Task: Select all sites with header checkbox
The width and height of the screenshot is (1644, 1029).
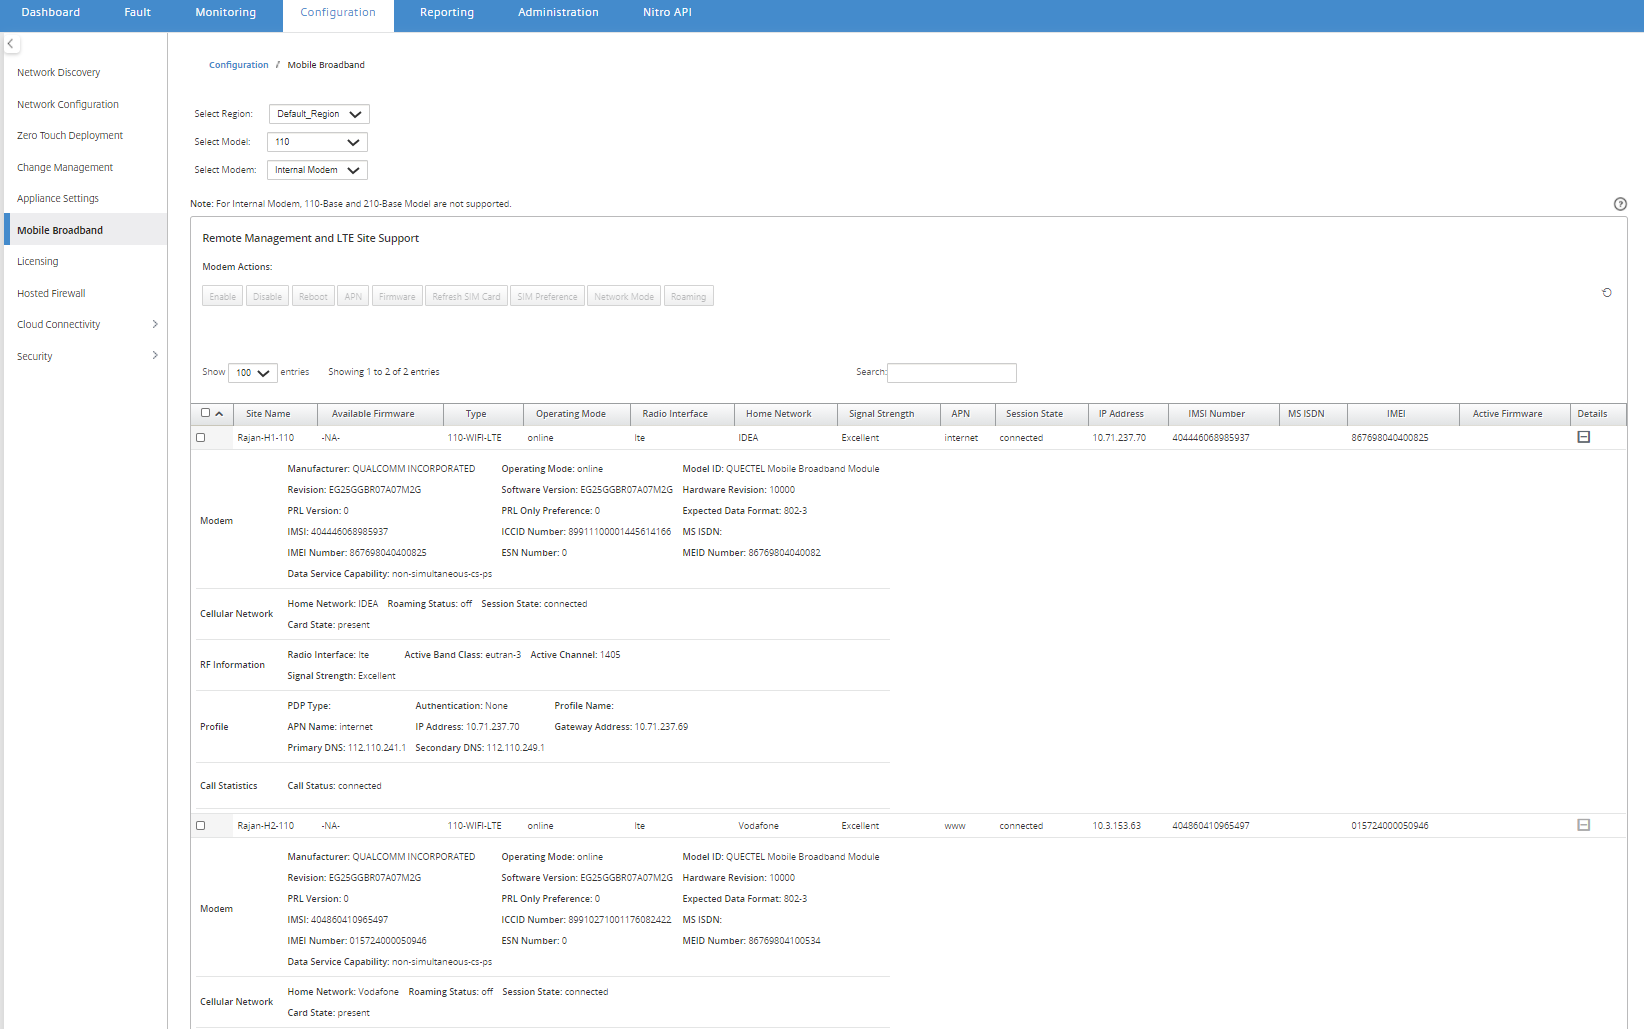Action: (205, 413)
